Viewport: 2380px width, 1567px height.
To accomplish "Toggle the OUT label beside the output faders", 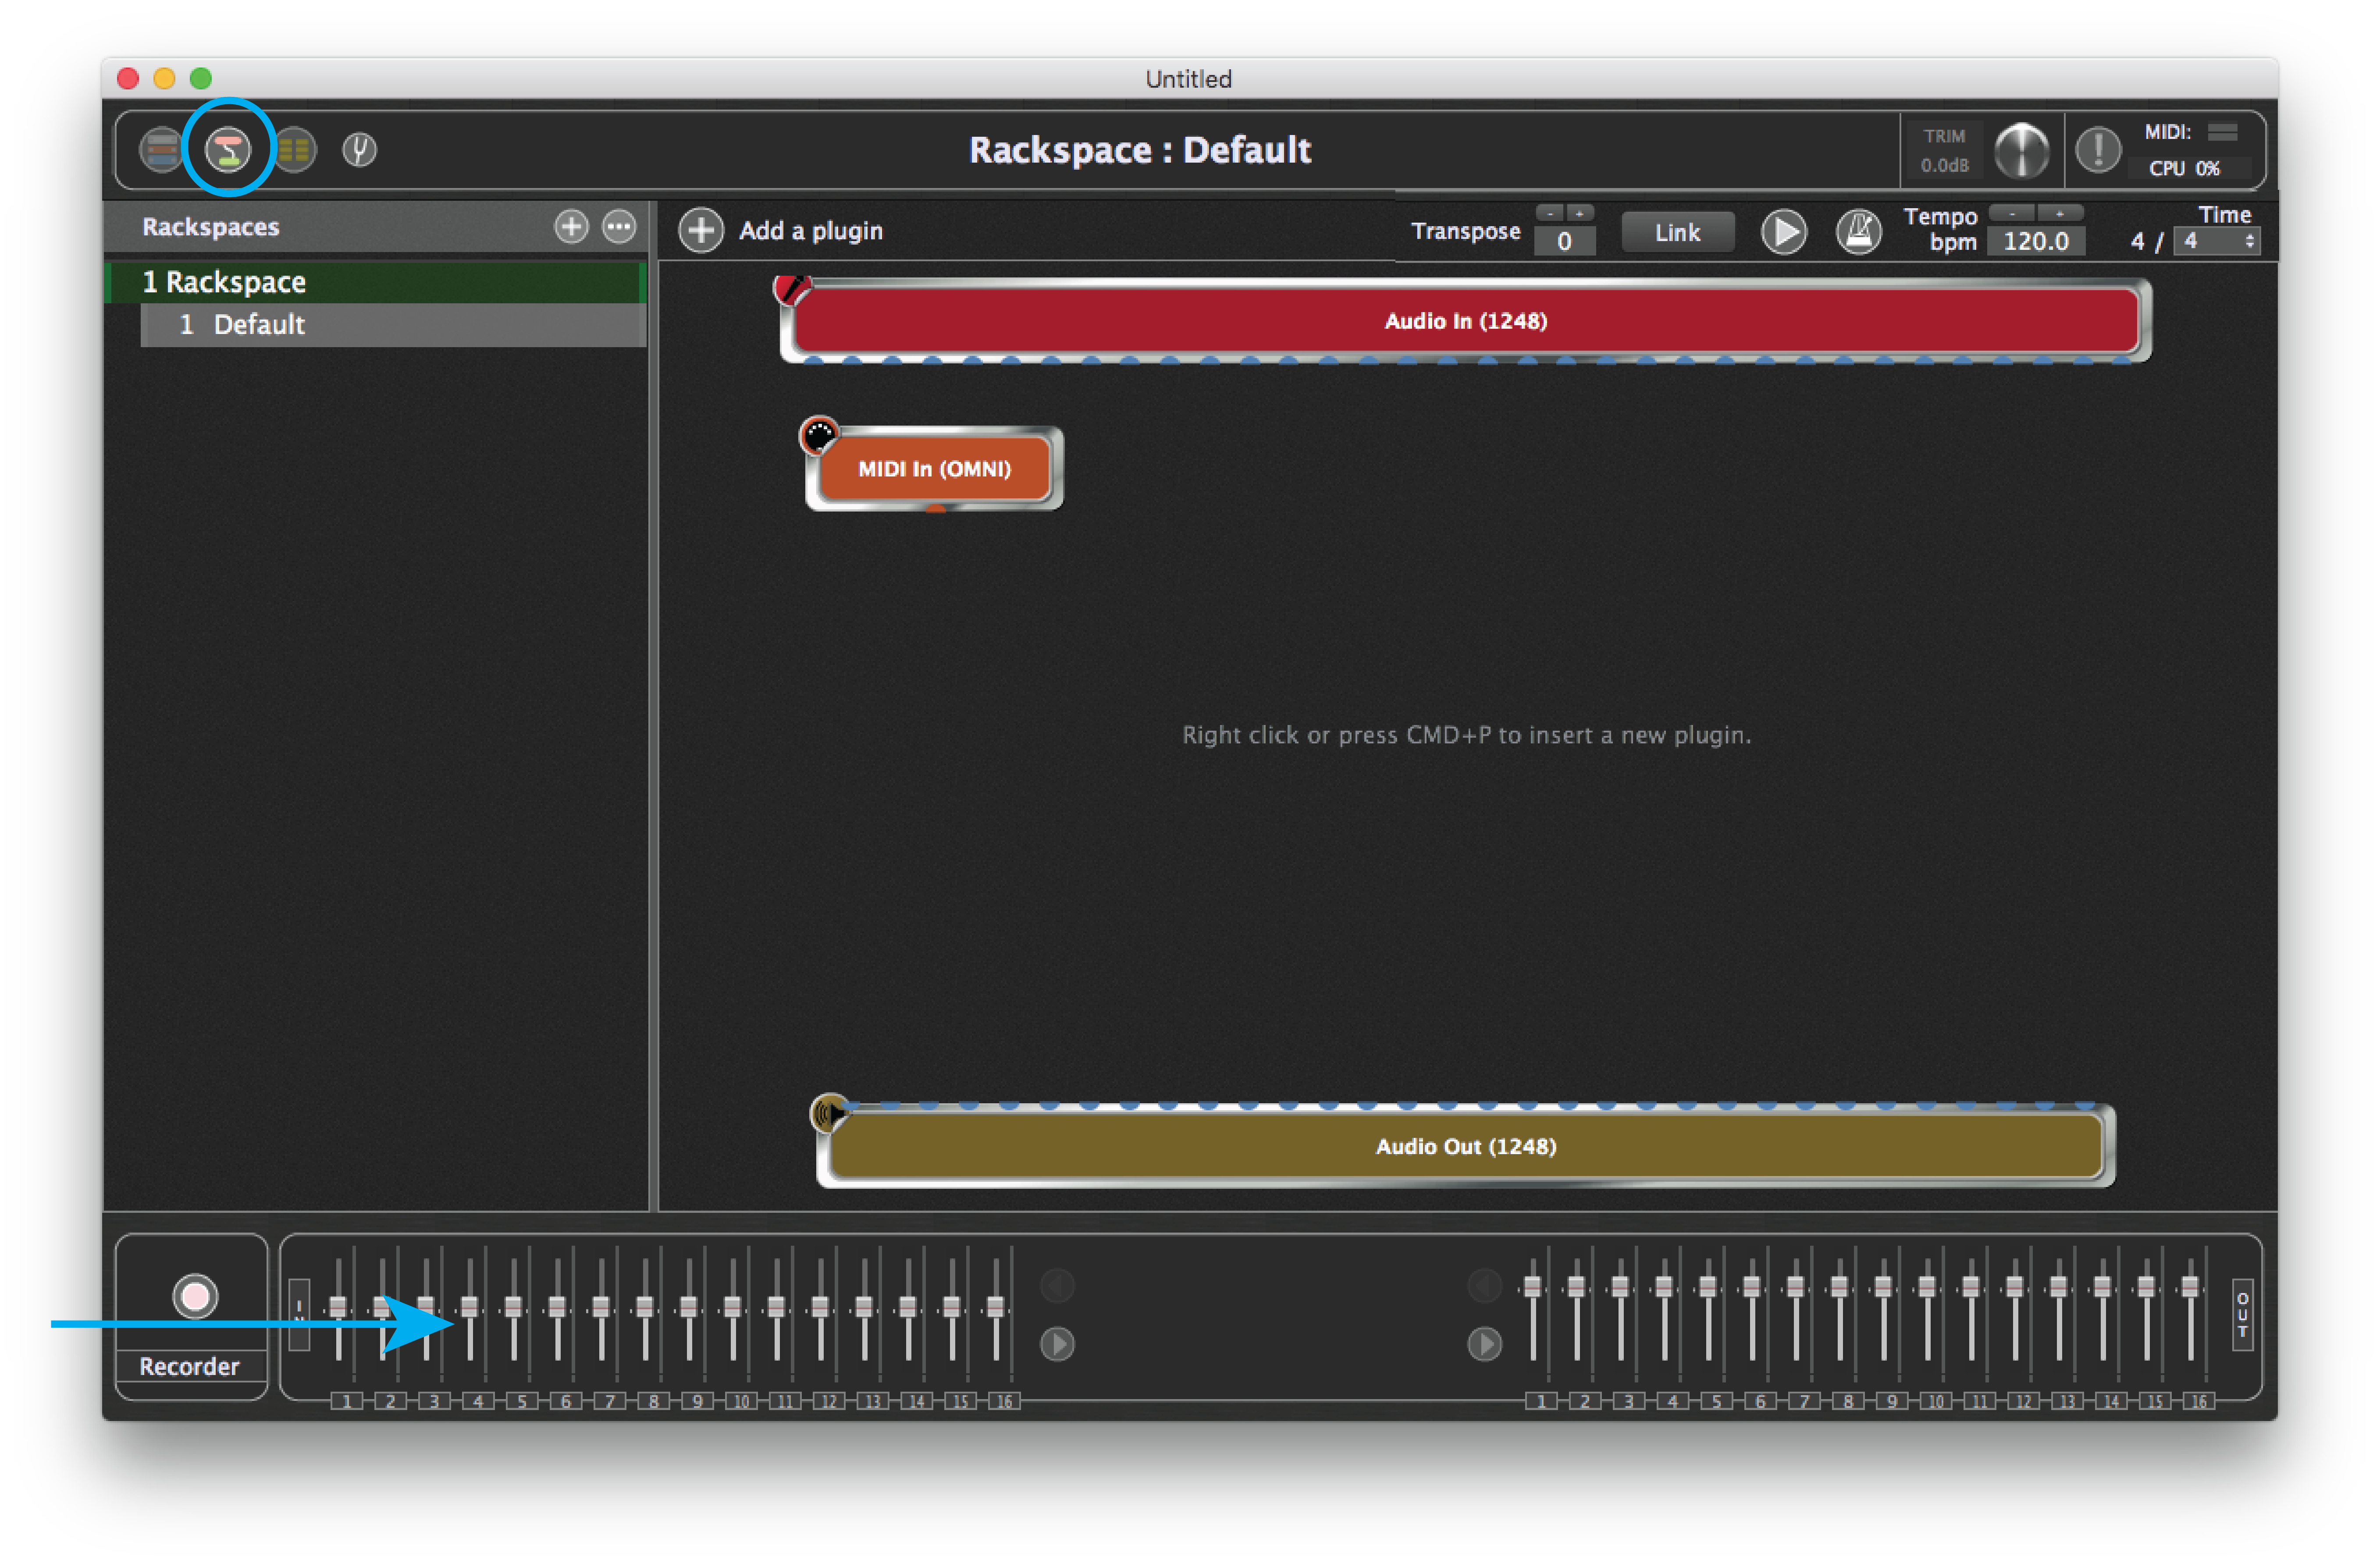I will click(2242, 1314).
